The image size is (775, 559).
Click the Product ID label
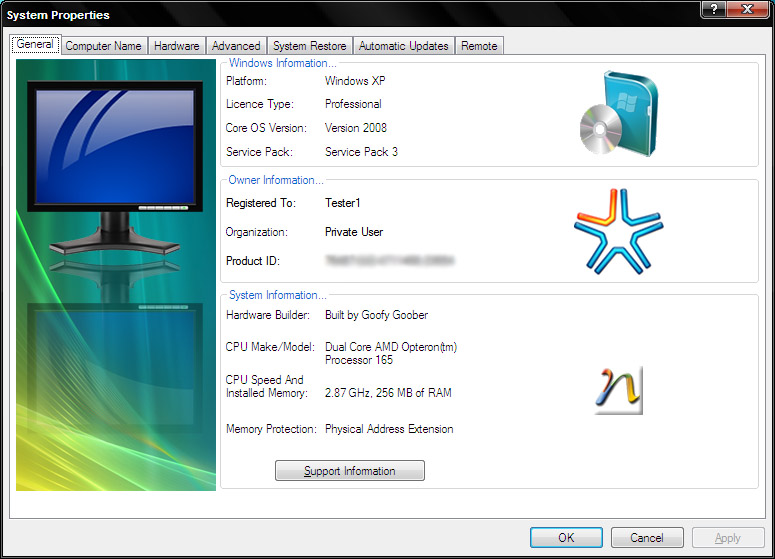coord(253,260)
